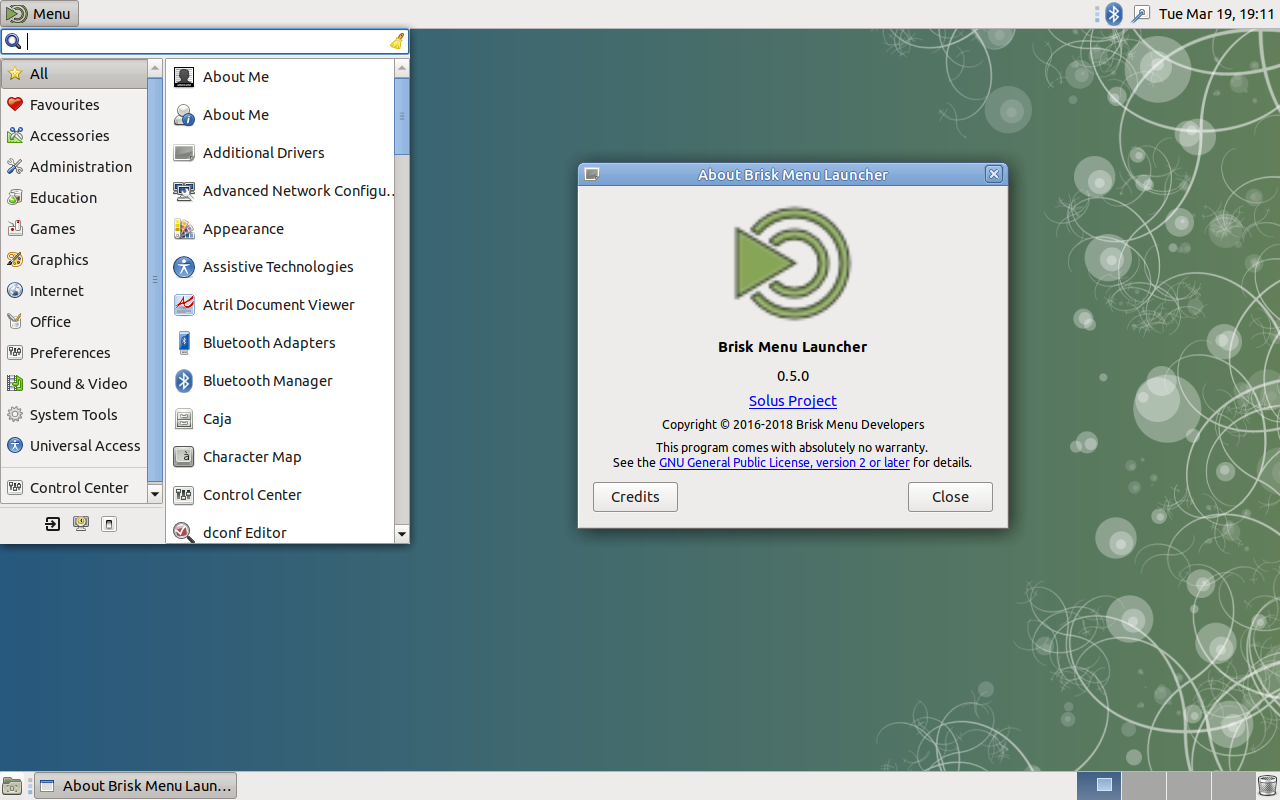This screenshot has width=1280, height=800.
Task: Click the Bluetooth tray icon in top panel
Action: [x=1113, y=14]
